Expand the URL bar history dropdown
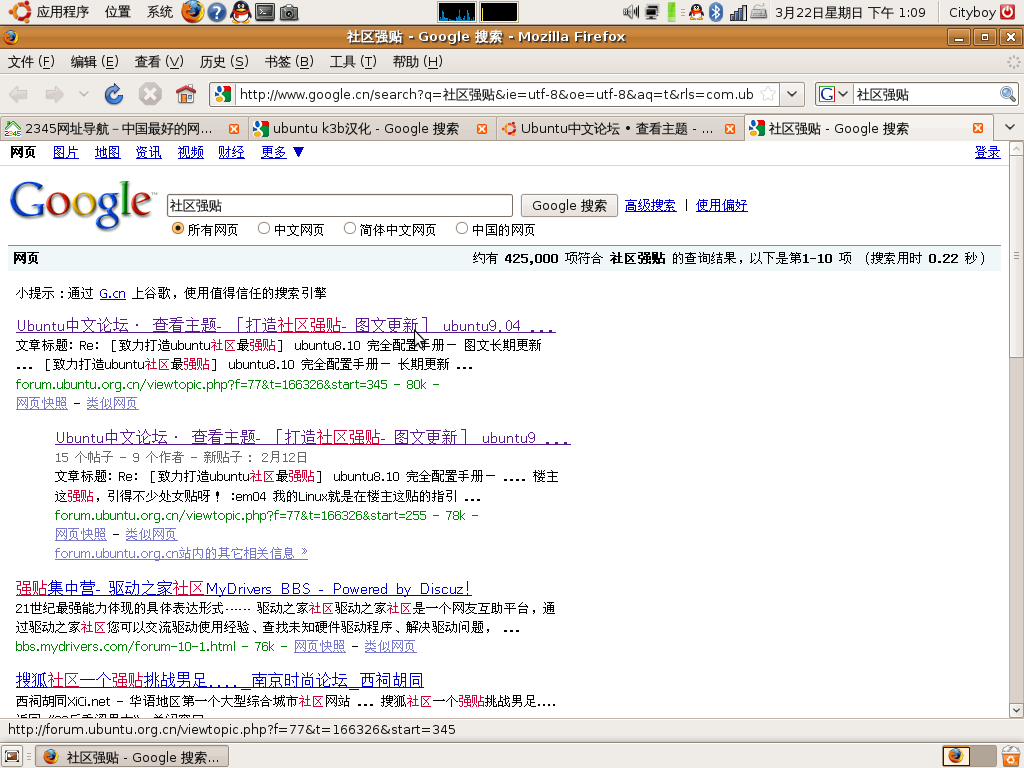The width and height of the screenshot is (1024, 768). [x=792, y=94]
